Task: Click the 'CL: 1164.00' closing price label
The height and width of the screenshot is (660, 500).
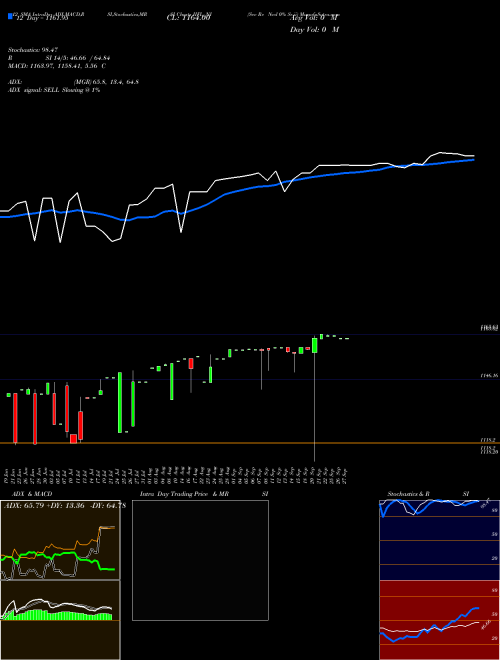Action: point(188,18)
